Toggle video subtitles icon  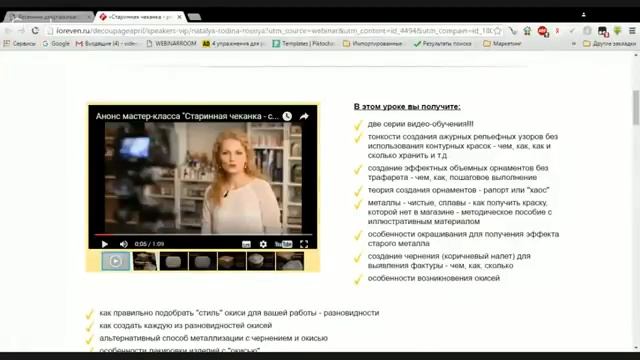[x=246, y=244]
